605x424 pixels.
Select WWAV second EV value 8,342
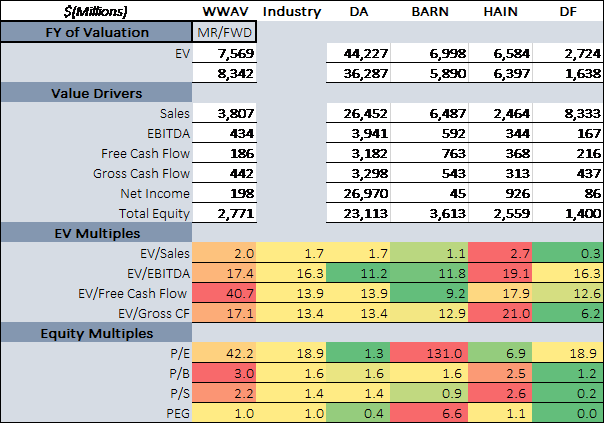click(225, 73)
